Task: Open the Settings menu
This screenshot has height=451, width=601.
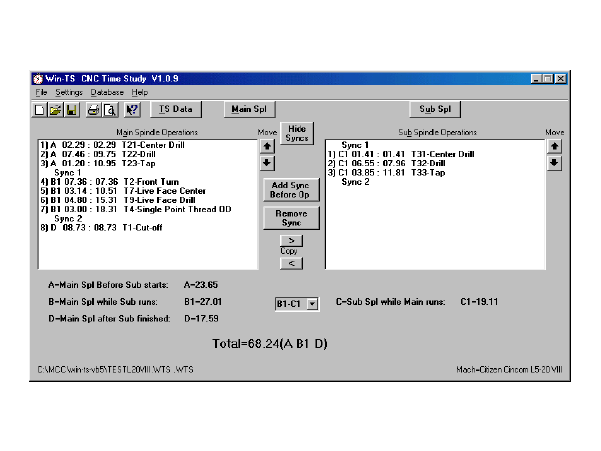Action: tap(69, 92)
